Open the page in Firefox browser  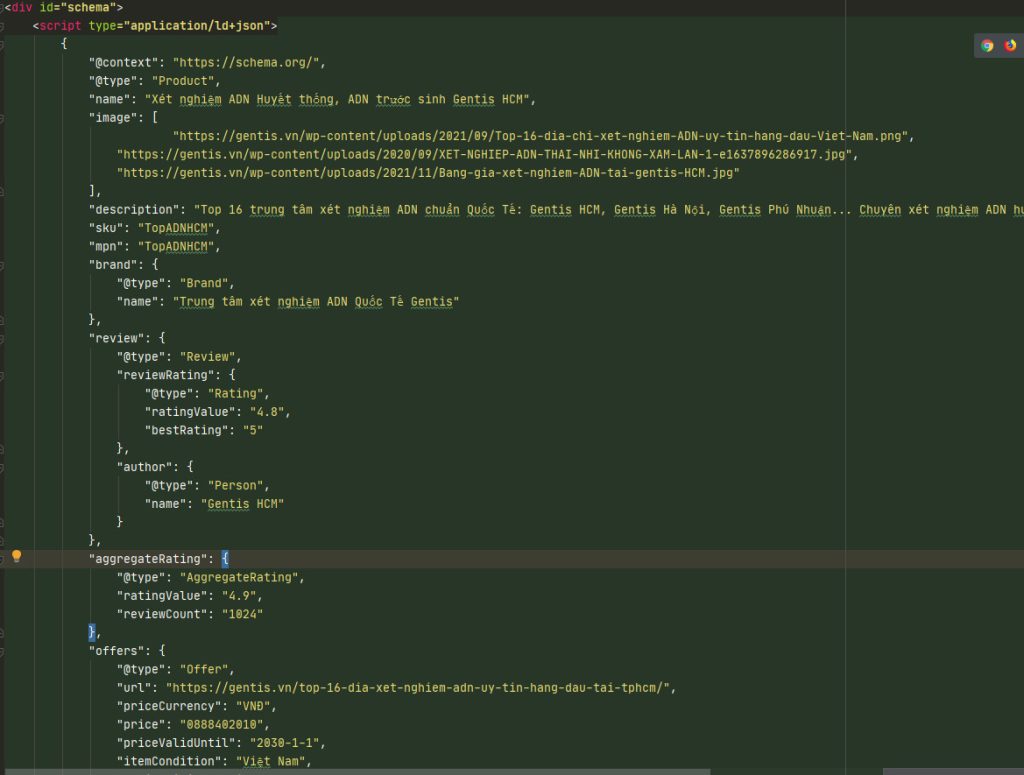click(1010, 45)
